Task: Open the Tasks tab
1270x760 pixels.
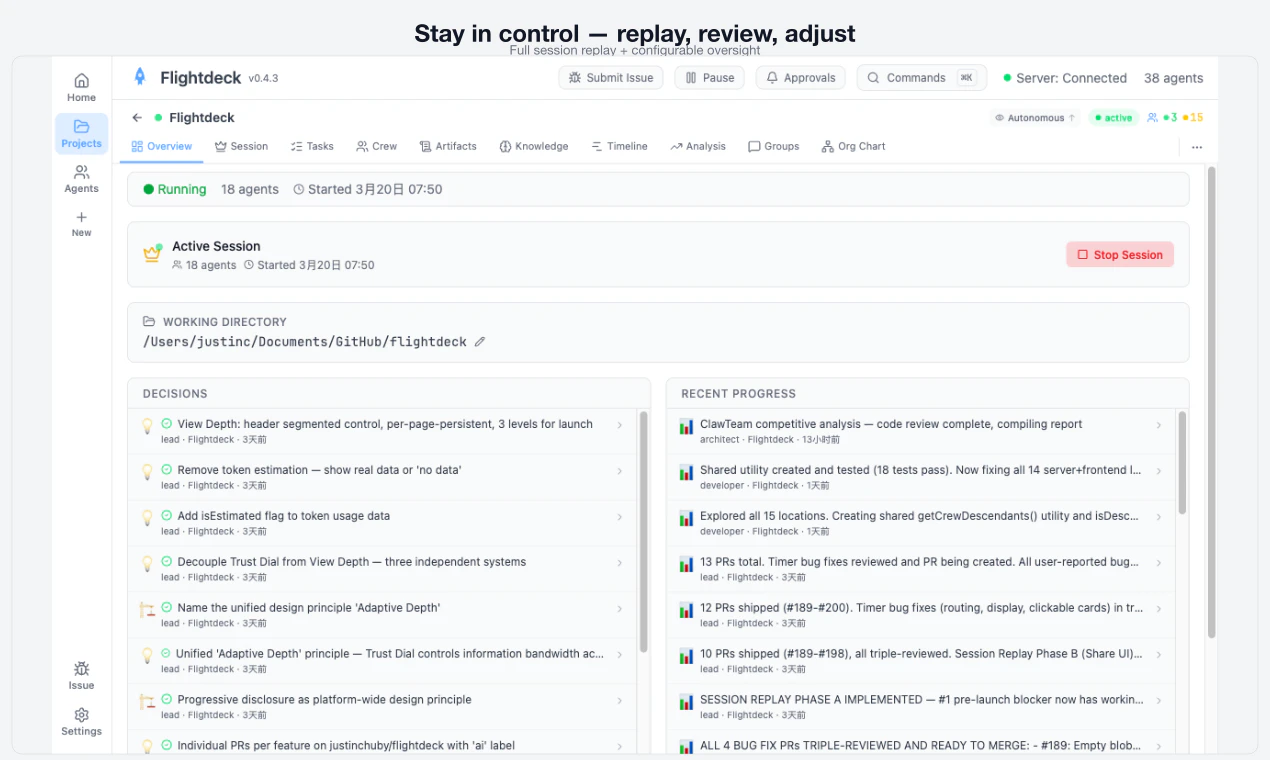Action: 312,146
